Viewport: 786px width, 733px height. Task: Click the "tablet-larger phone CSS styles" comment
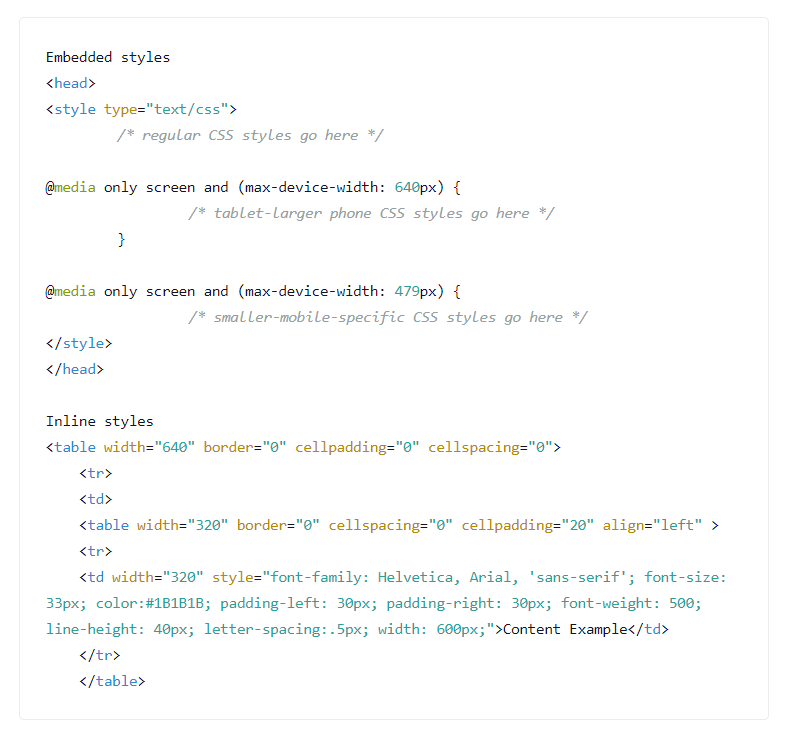(x=370, y=213)
